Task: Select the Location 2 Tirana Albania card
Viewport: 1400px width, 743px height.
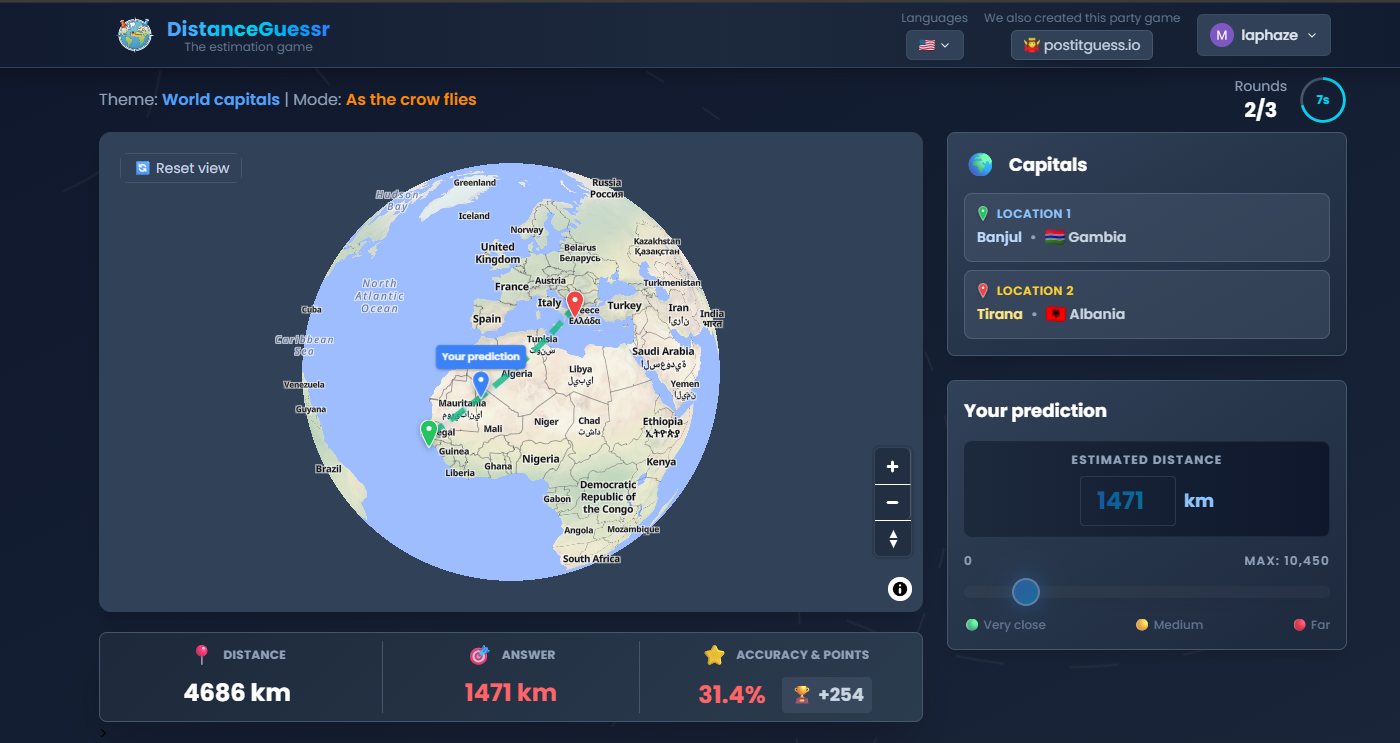Action: pyautogui.click(x=1146, y=304)
